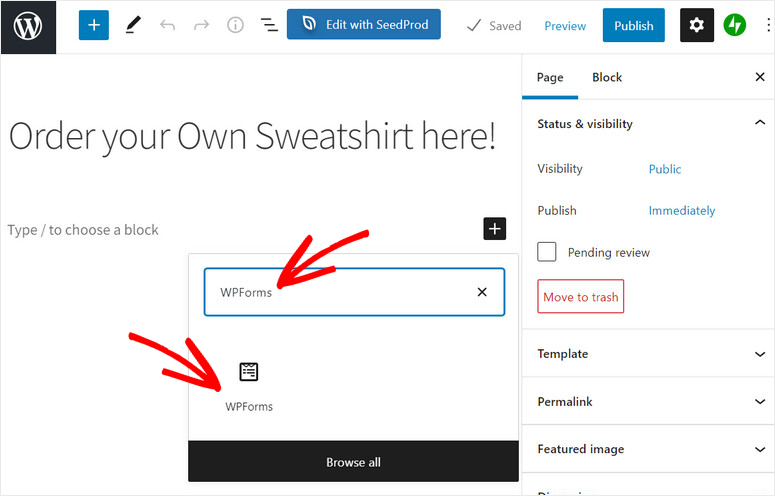Screen dimensions: 775x496
Task: Open the Preview link
Action: pos(565,26)
